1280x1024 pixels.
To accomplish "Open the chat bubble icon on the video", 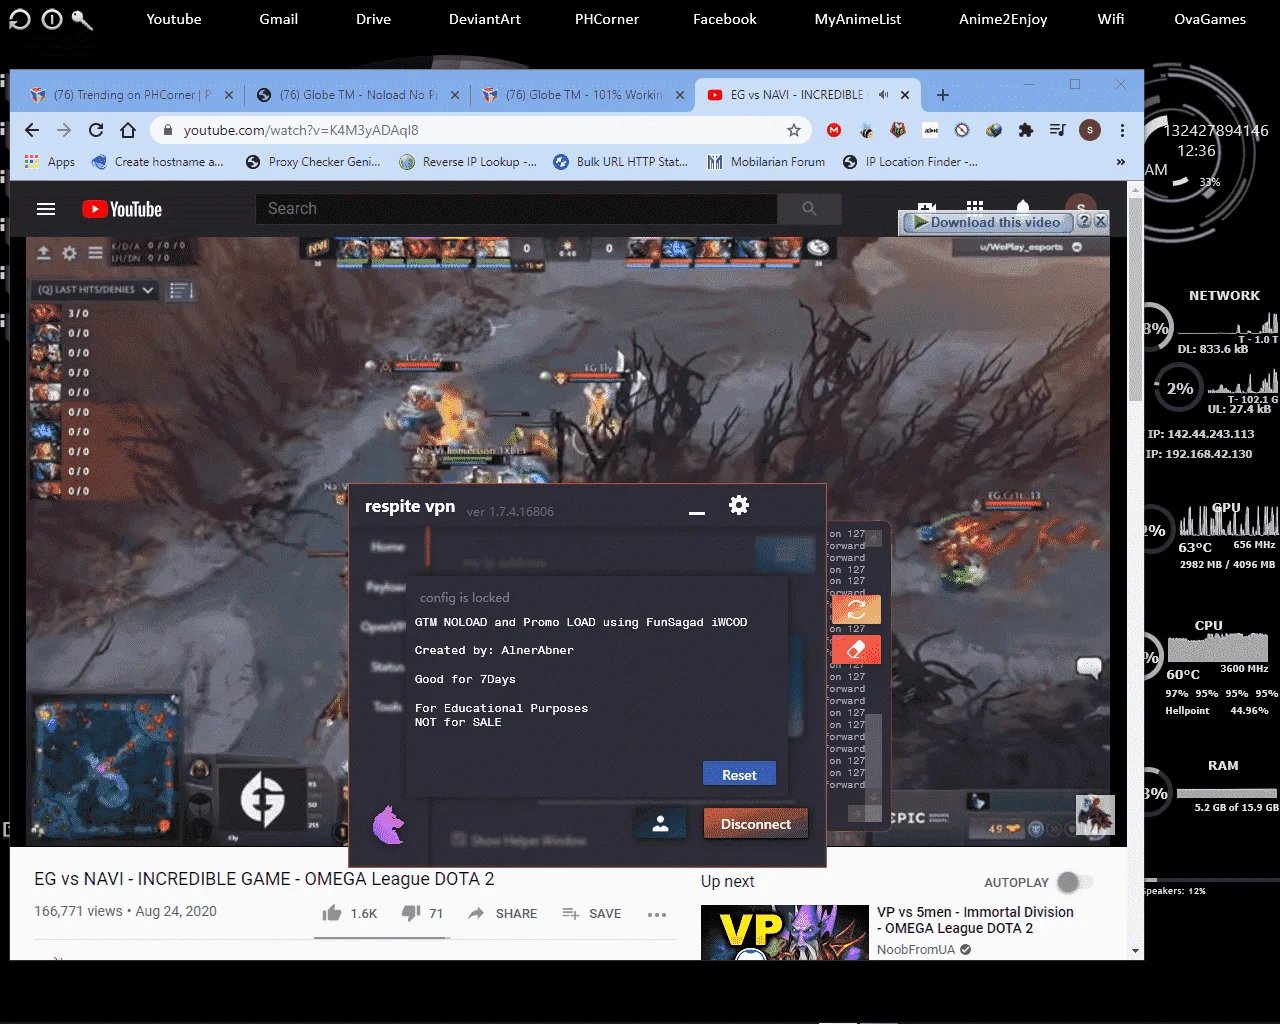I will [1089, 667].
